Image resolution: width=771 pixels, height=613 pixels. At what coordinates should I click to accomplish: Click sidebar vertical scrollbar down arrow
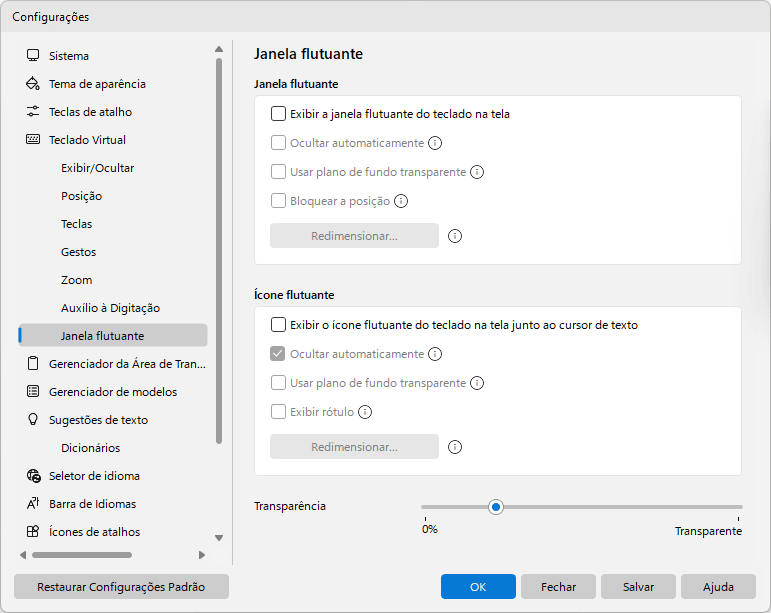click(x=219, y=538)
